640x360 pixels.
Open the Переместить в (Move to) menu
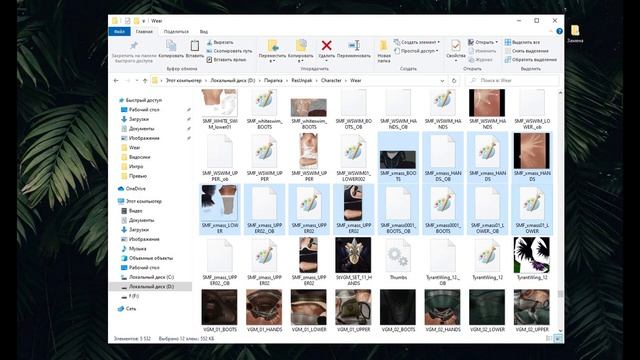(x=272, y=51)
